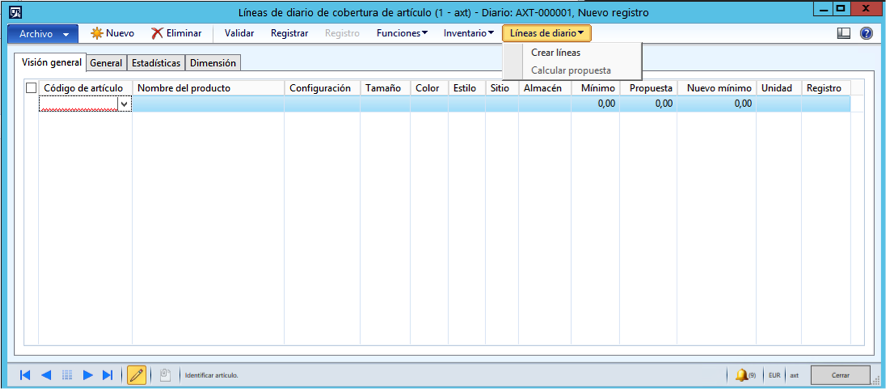The height and width of the screenshot is (389, 886).
Task: Click Identificar artículo status bar text
Action: [211, 375]
